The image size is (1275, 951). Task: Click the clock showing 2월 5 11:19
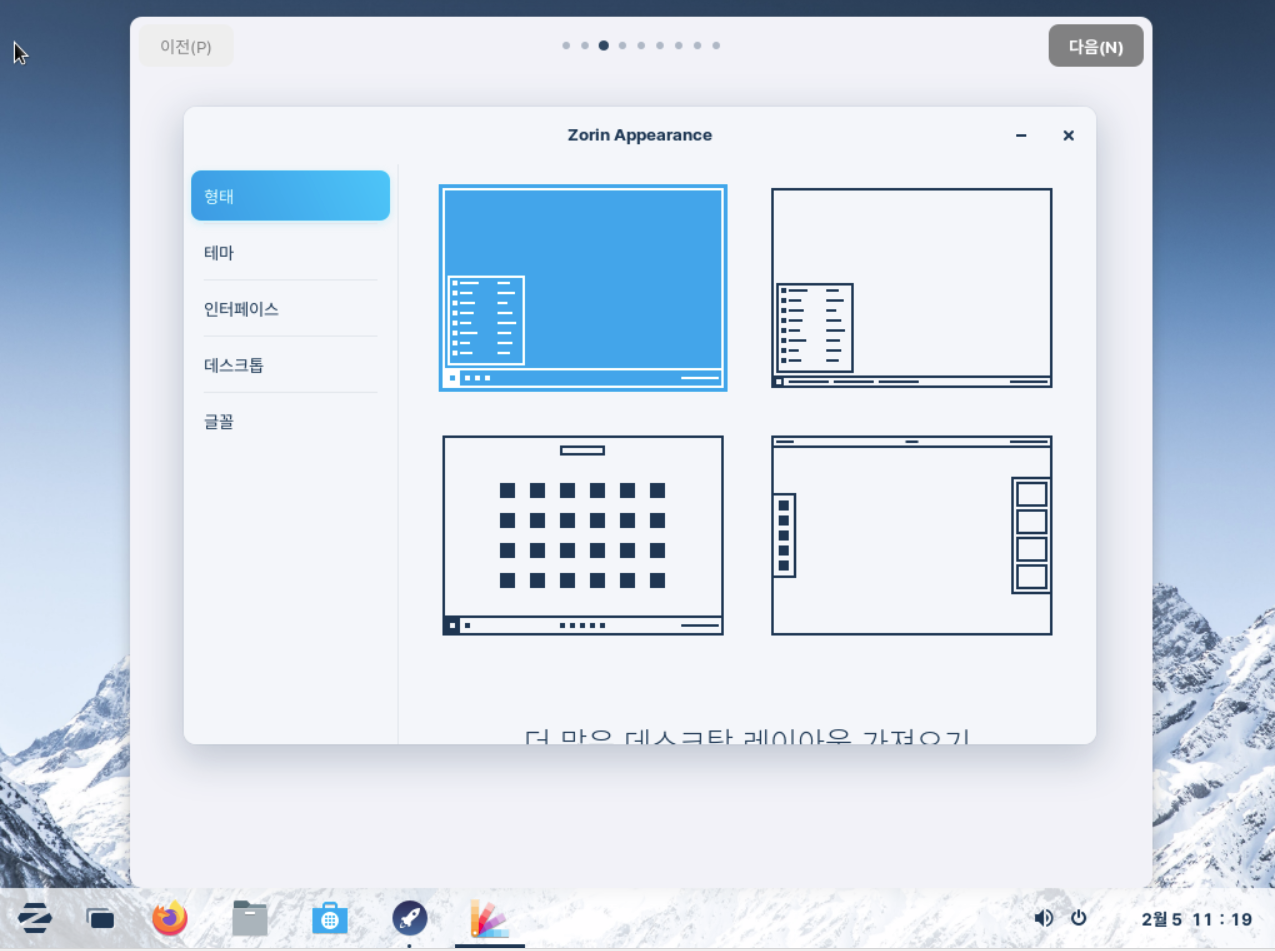point(1196,919)
